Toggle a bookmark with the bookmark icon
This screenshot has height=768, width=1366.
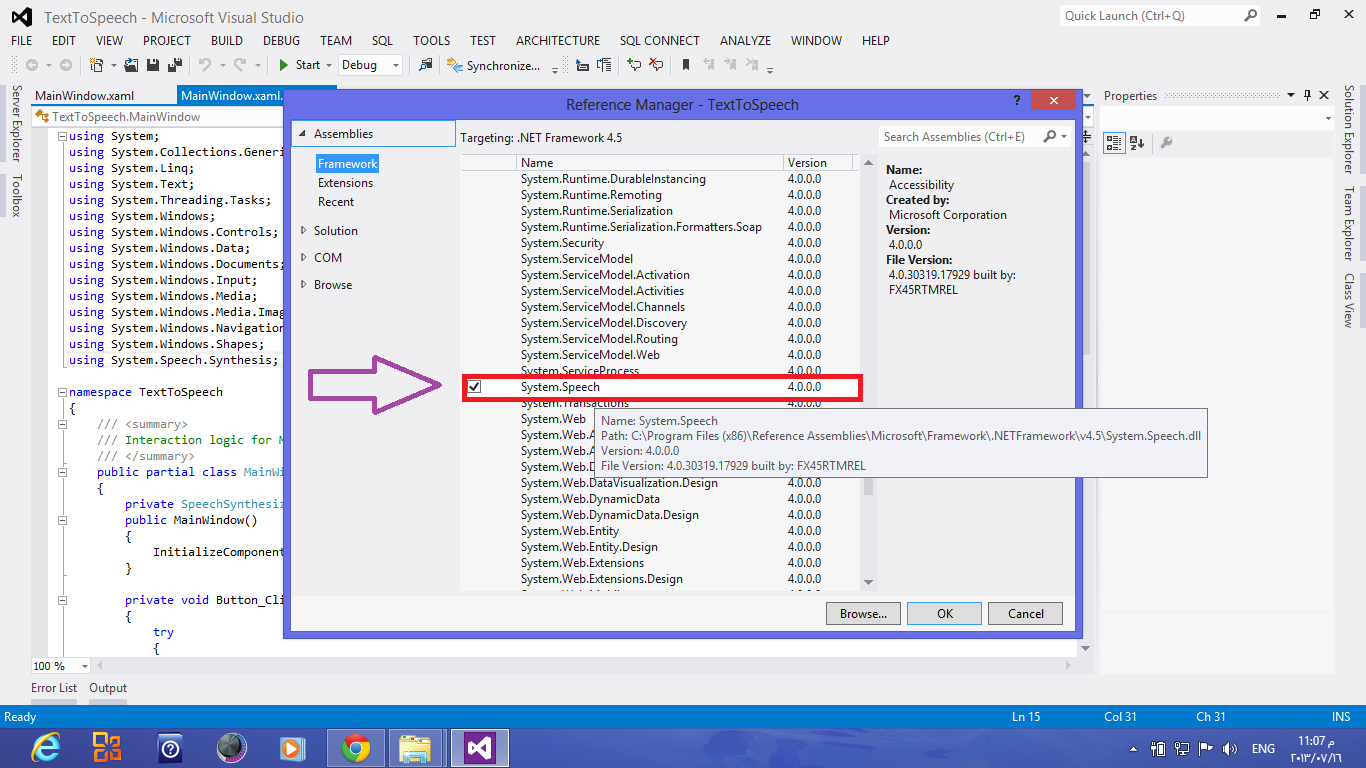pos(687,64)
